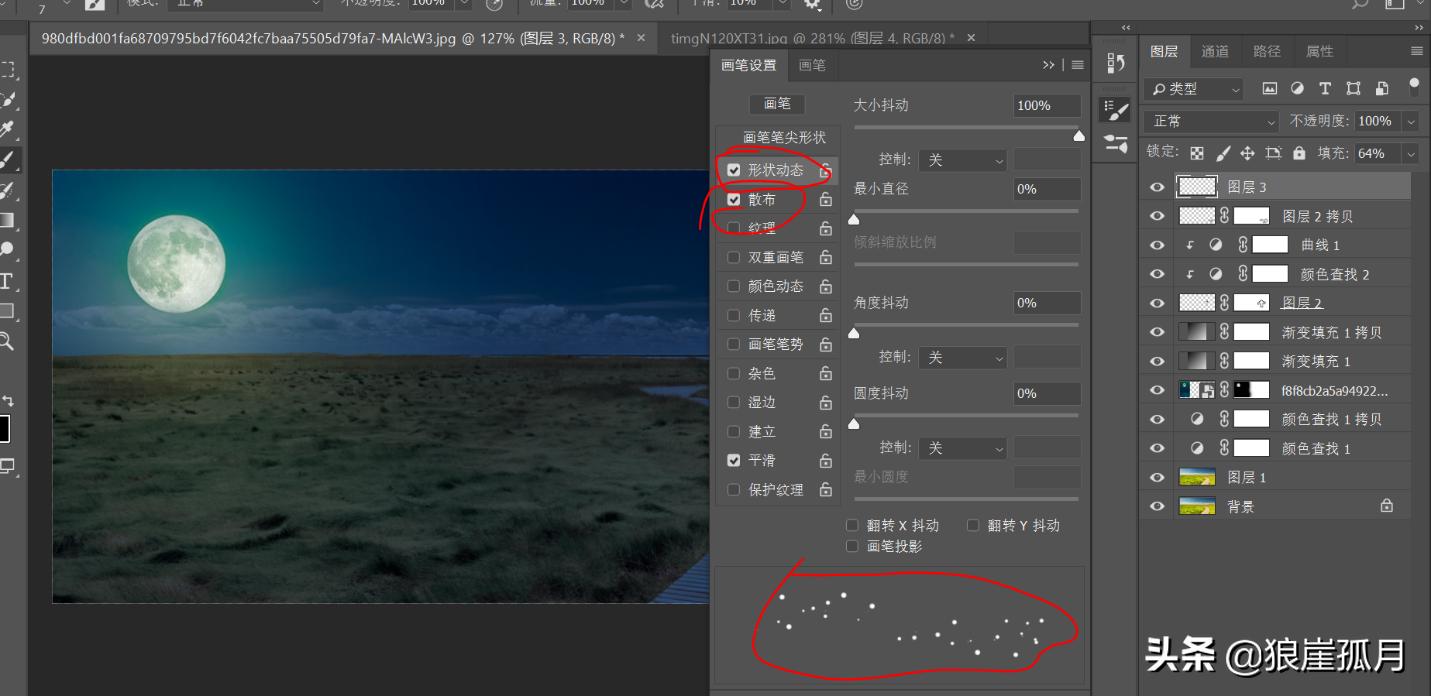Open the layer blend mode dropdown showing 正常
Screen dimensions: 1431x696
(x=1210, y=120)
